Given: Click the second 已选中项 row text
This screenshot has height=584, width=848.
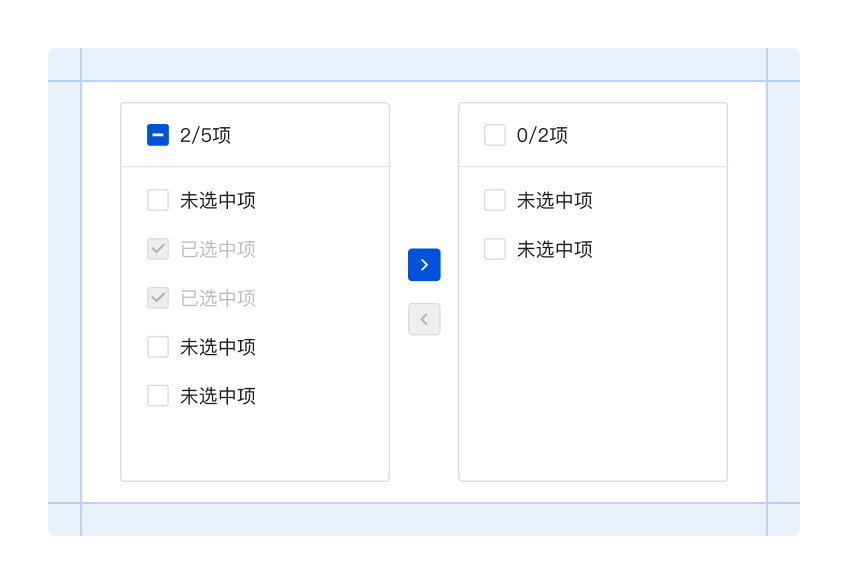Looking at the screenshot, I should [216, 298].
